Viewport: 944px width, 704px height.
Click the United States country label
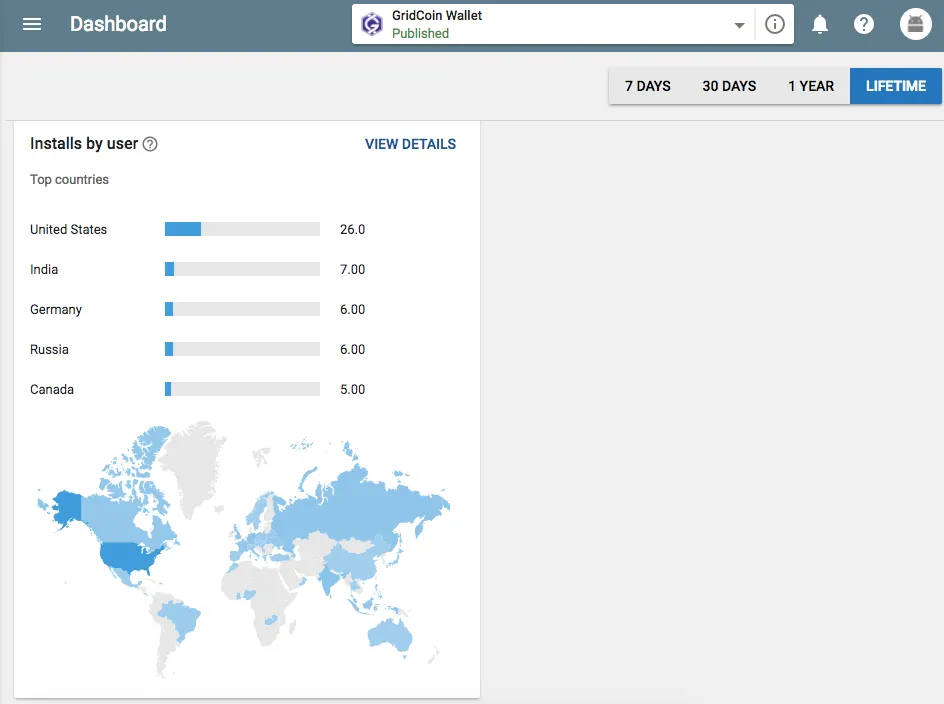[69, 229]
